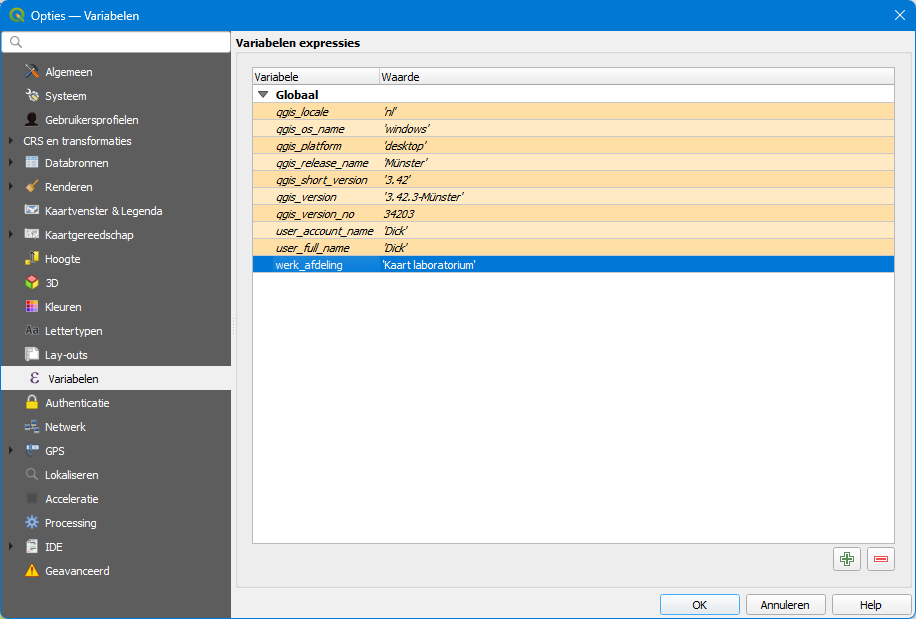
Task: Select the user_full_name variable row
Action: [573, 248]
